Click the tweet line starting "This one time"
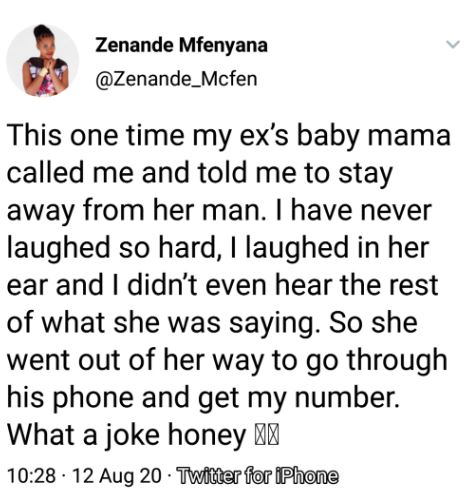465x497 pixels. 229,136
